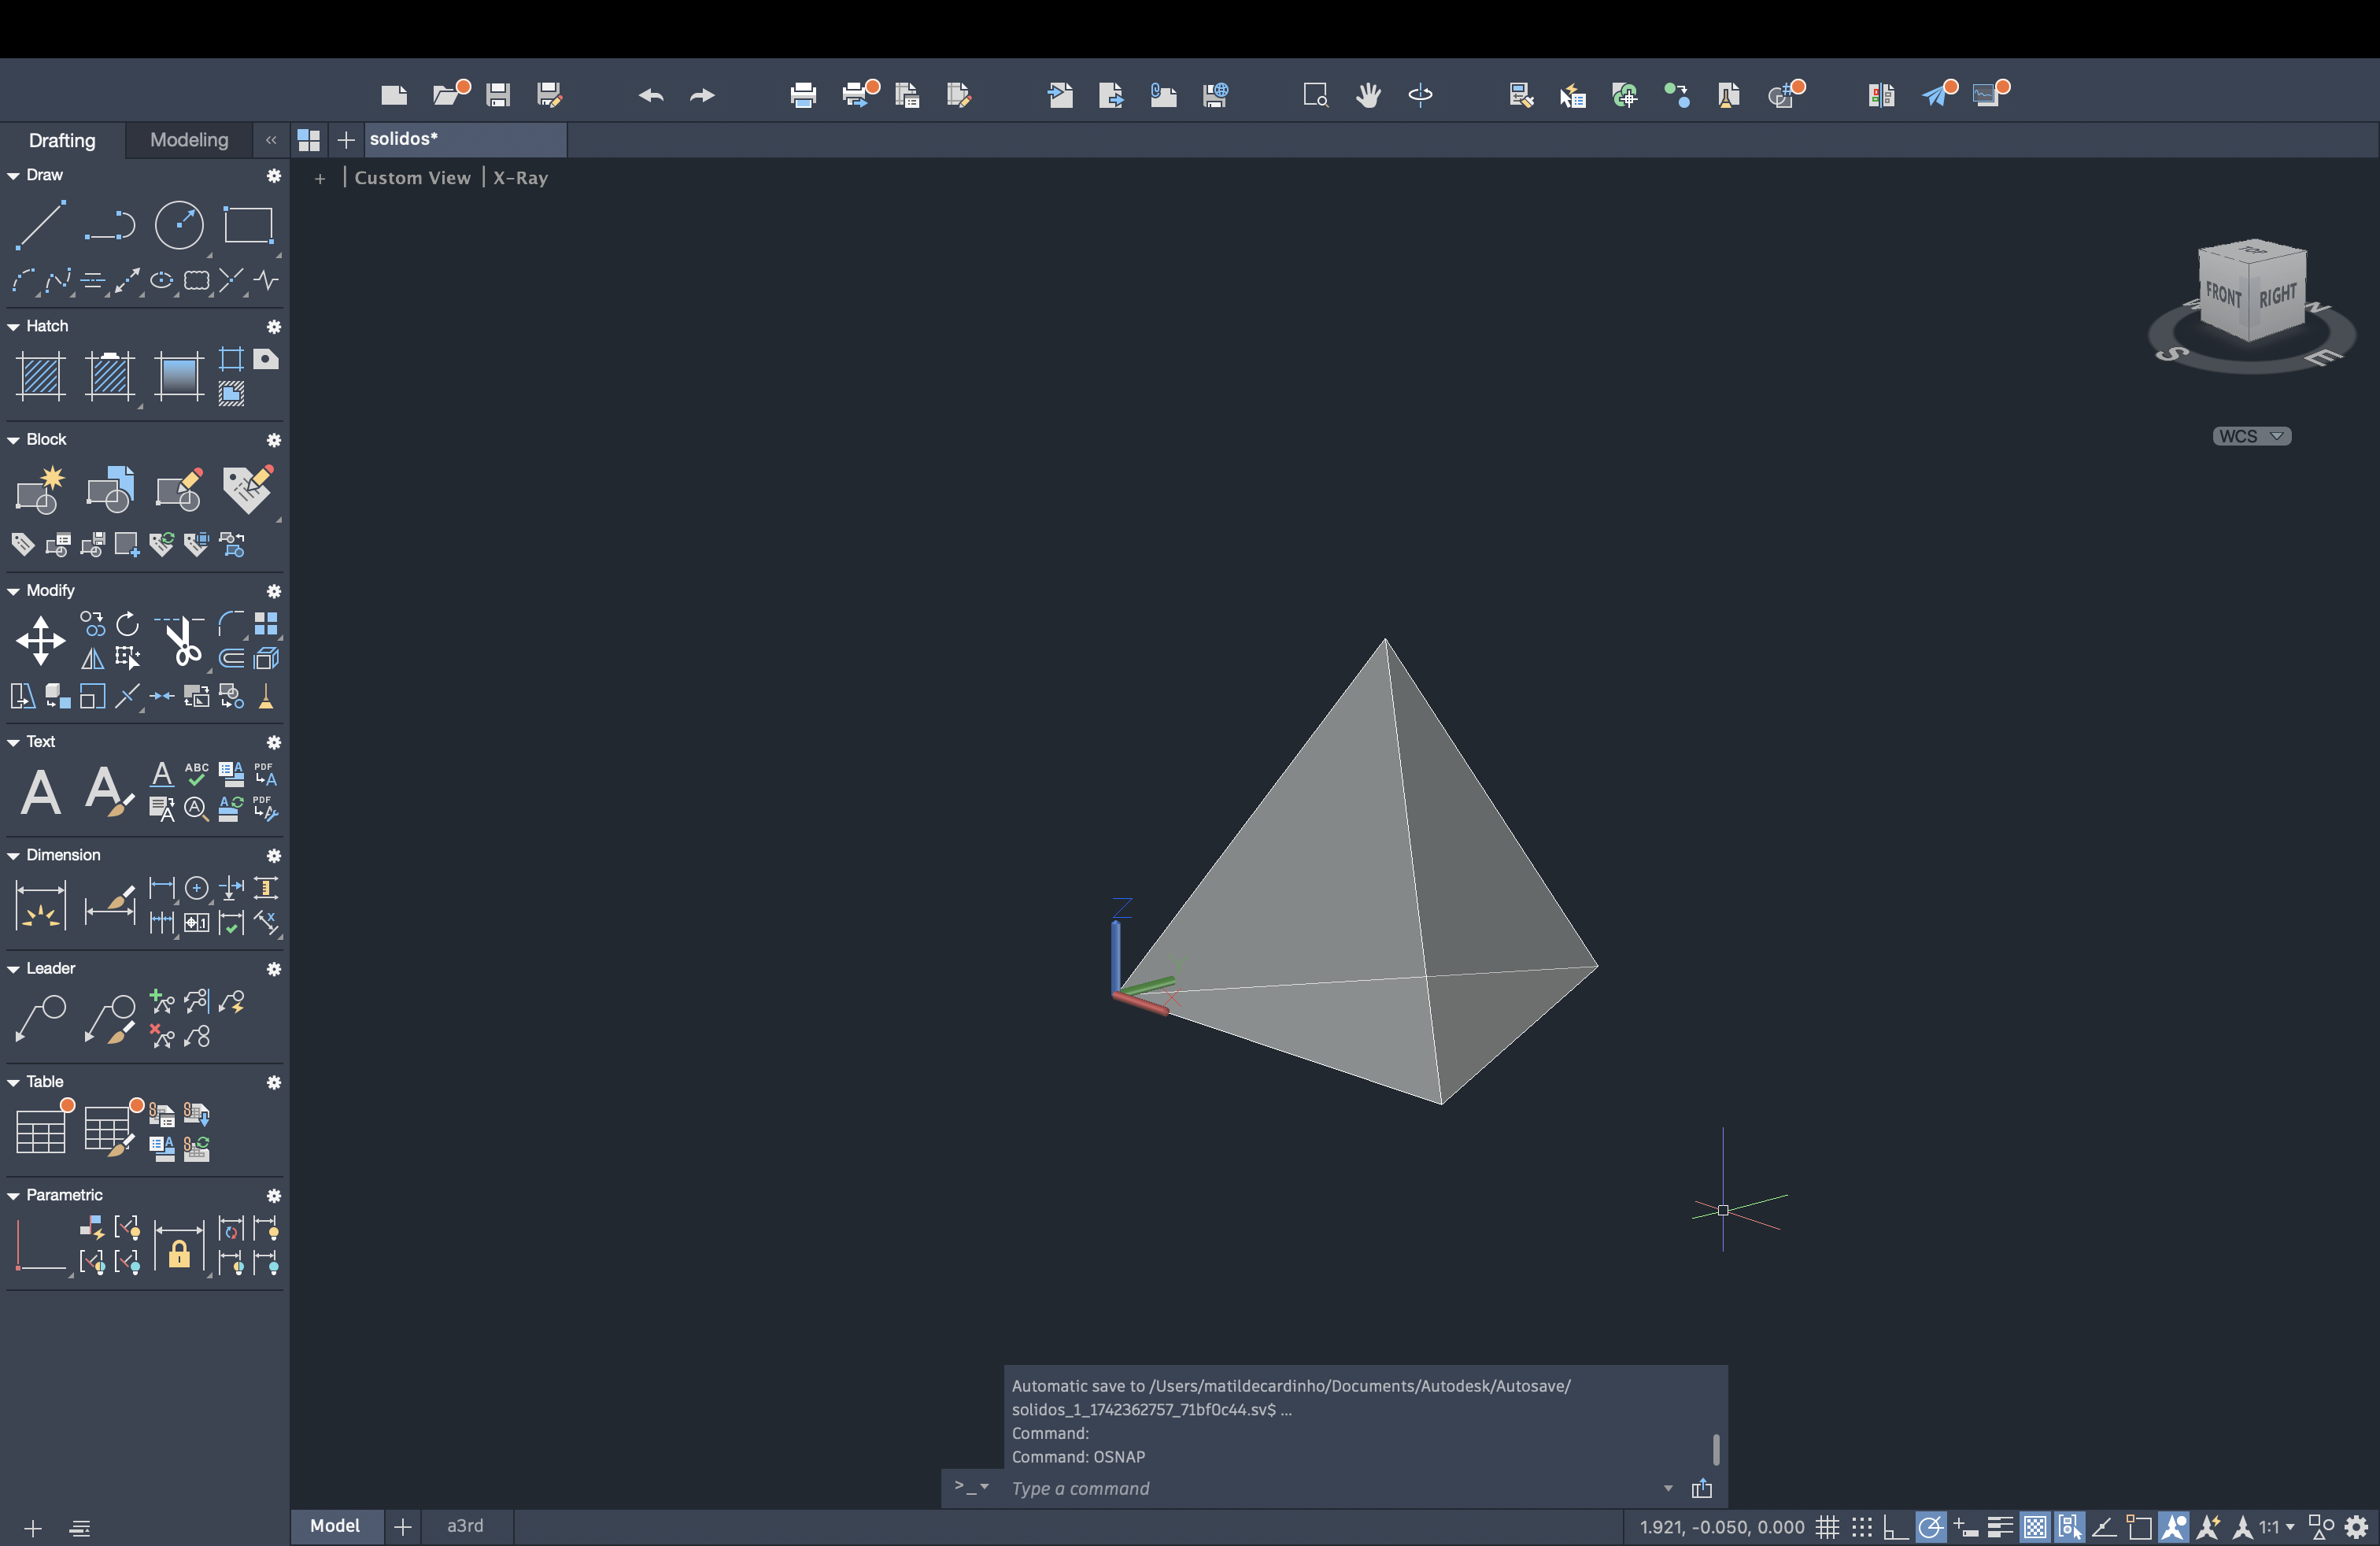
Task: Switch to the a3rd layout tab
Action: [x=465, y=1525]
